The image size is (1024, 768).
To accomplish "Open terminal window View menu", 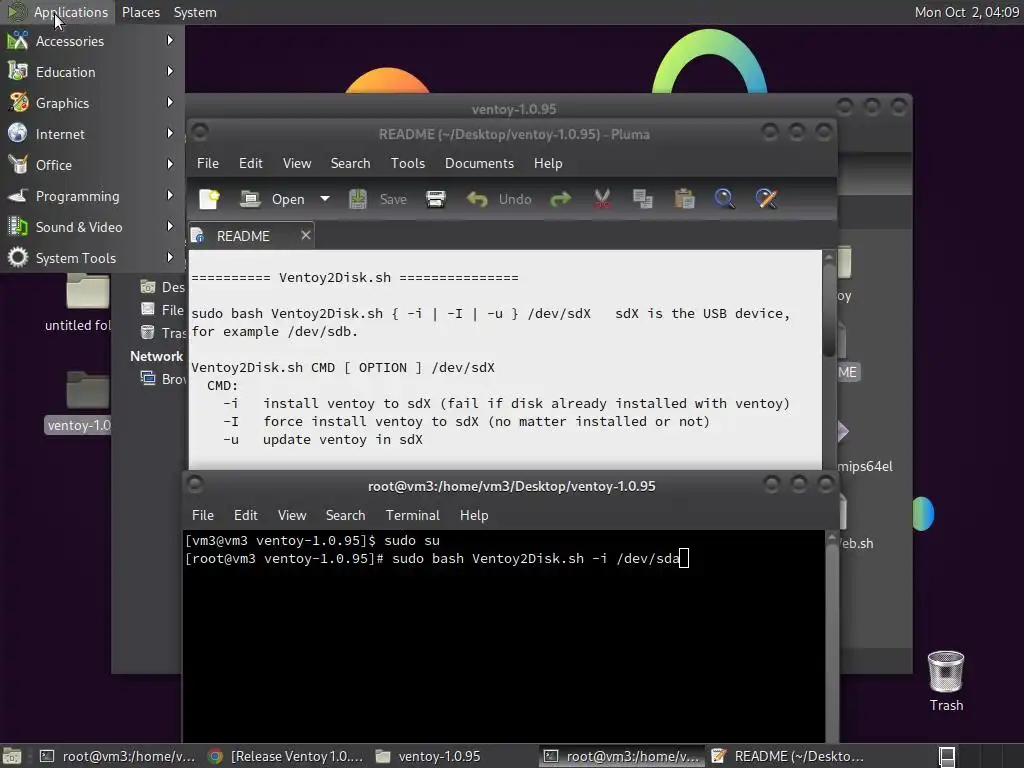I will pyautogui.click(x=292, y=515).
